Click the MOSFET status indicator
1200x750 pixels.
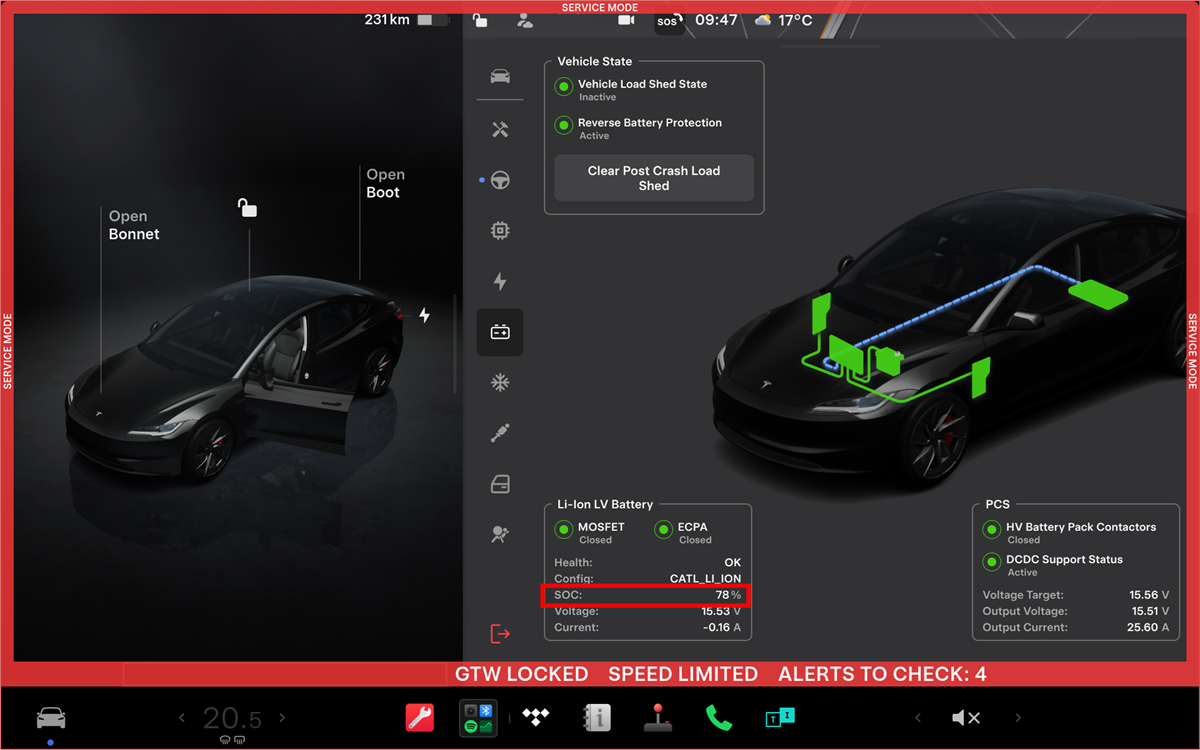[x=564, y=530]
